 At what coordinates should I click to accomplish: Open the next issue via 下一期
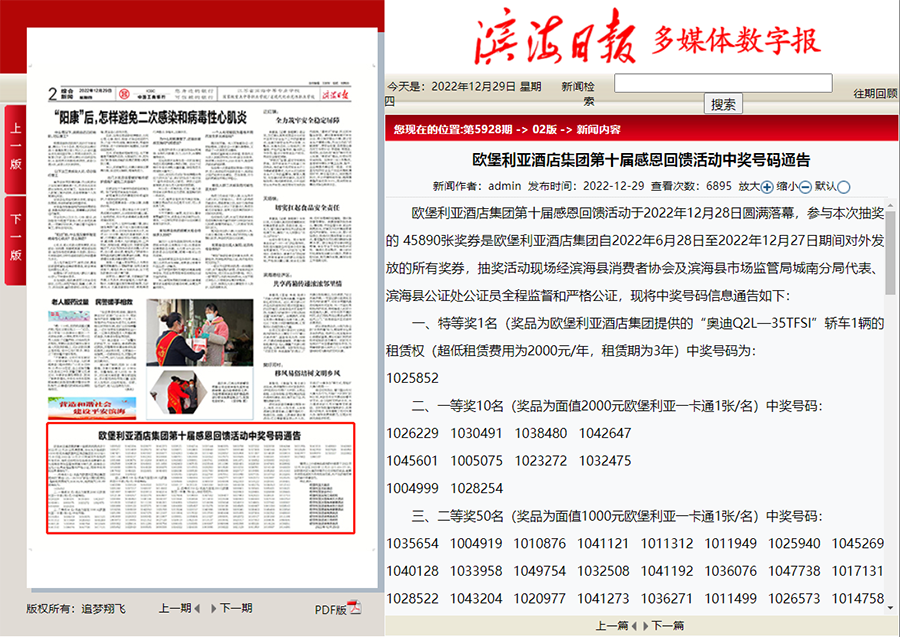[232, 608]
